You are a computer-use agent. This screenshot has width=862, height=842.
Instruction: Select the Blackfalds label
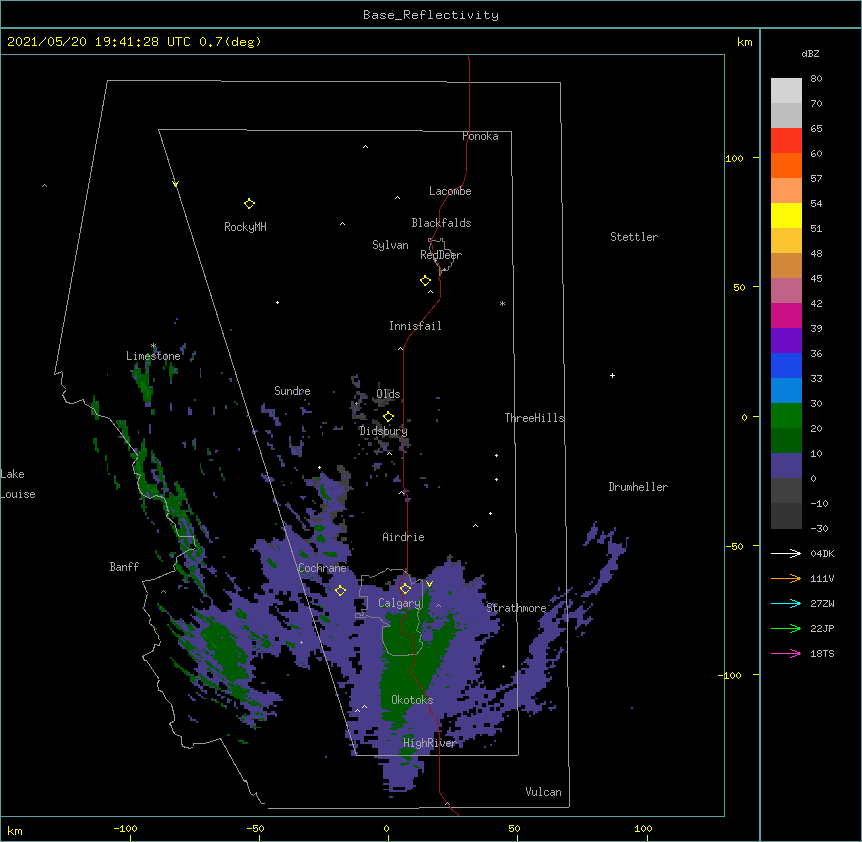pyautogui.click(x=441, y=223)
